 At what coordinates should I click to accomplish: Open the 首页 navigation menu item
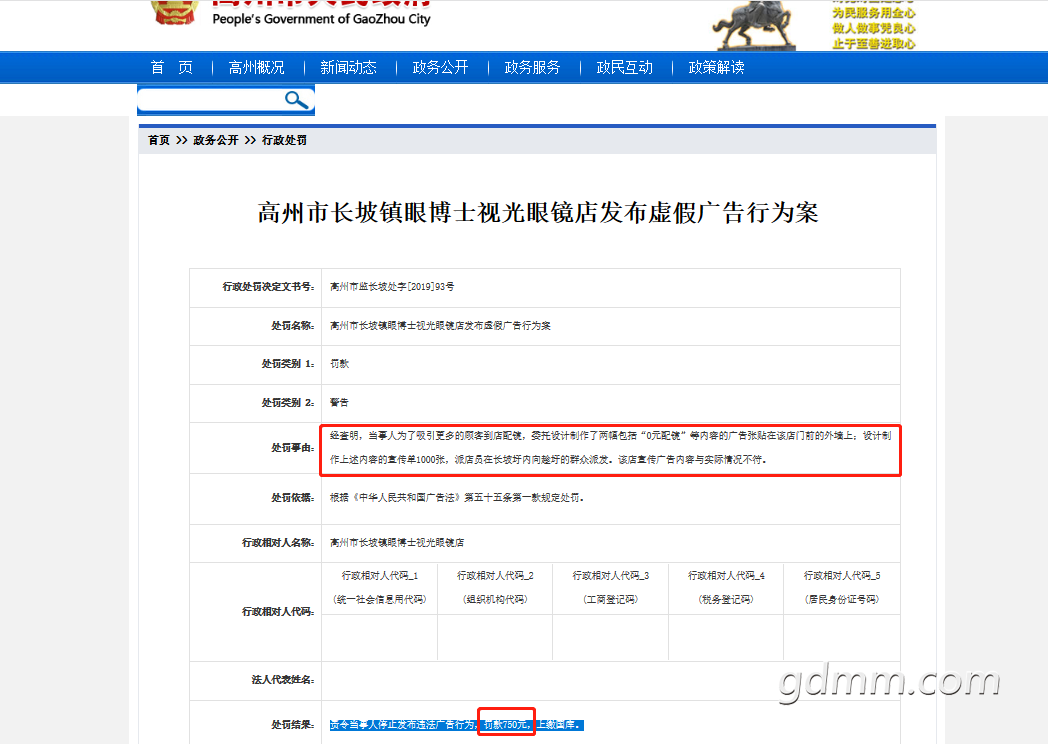[x=172, y=68]
